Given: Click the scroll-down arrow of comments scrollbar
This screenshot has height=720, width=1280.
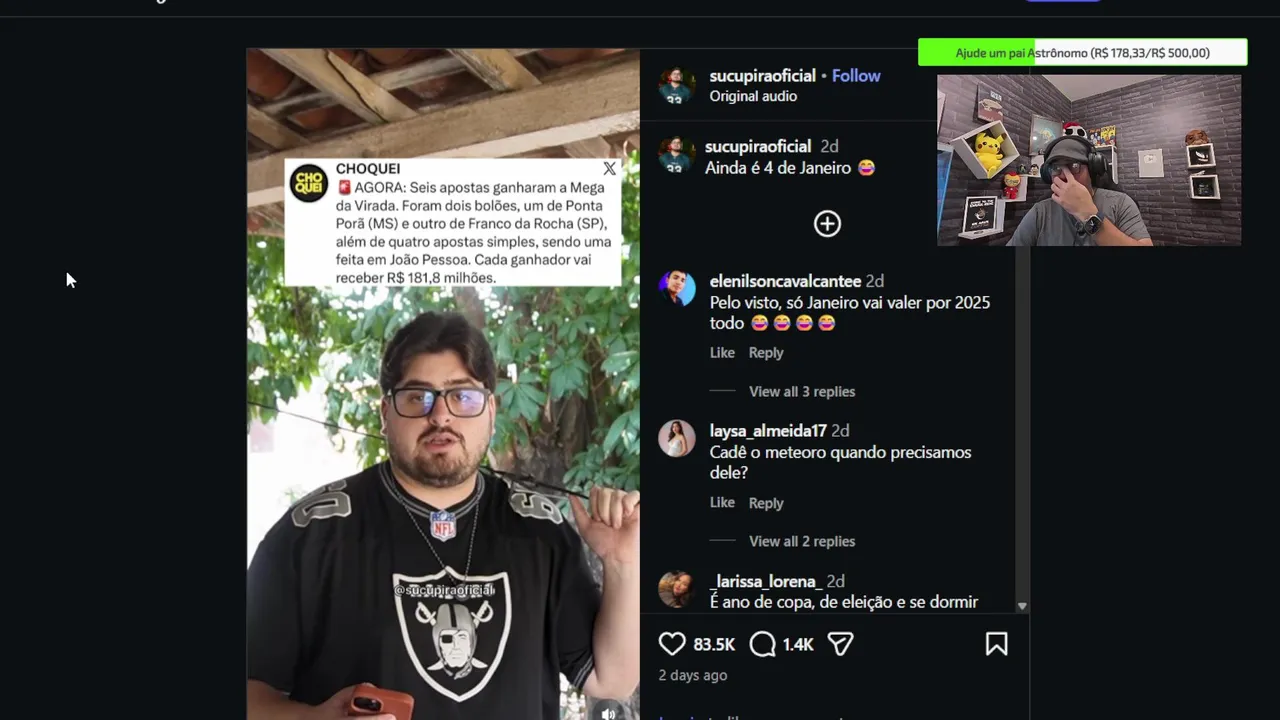Looking at the screenshot, I should 1022,606.
